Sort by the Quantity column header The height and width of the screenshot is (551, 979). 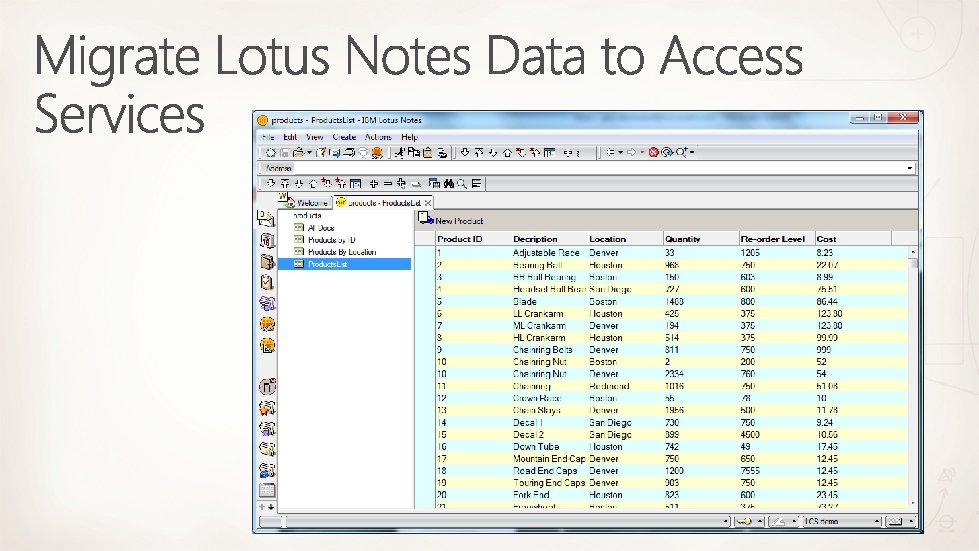click(x=701, y=238)
